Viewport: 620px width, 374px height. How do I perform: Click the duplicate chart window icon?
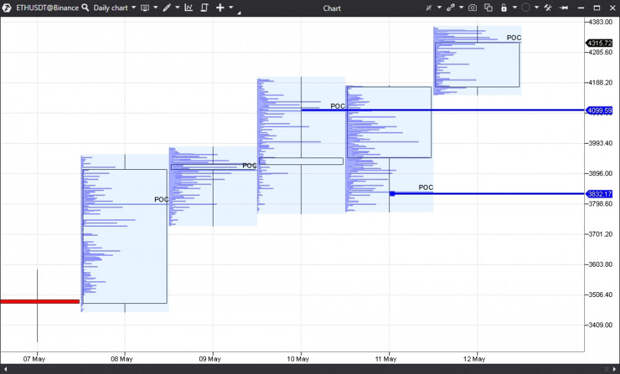pos(488,8)
